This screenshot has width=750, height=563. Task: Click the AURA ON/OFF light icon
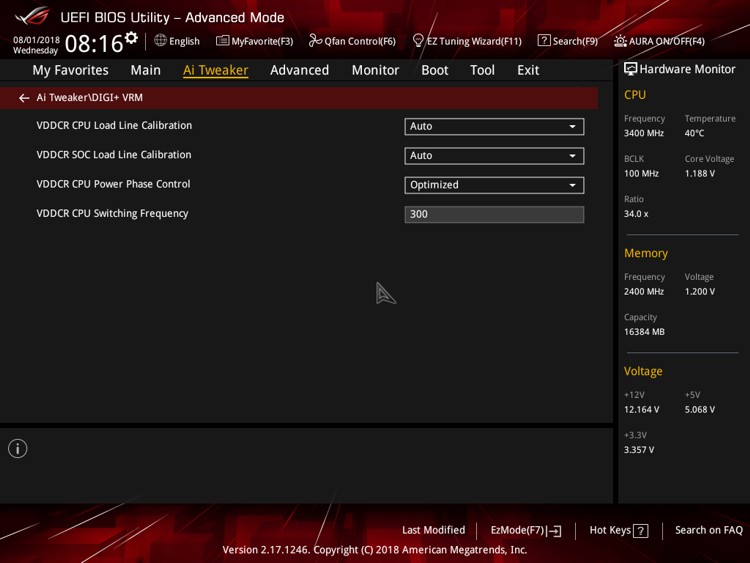[620, 41]
